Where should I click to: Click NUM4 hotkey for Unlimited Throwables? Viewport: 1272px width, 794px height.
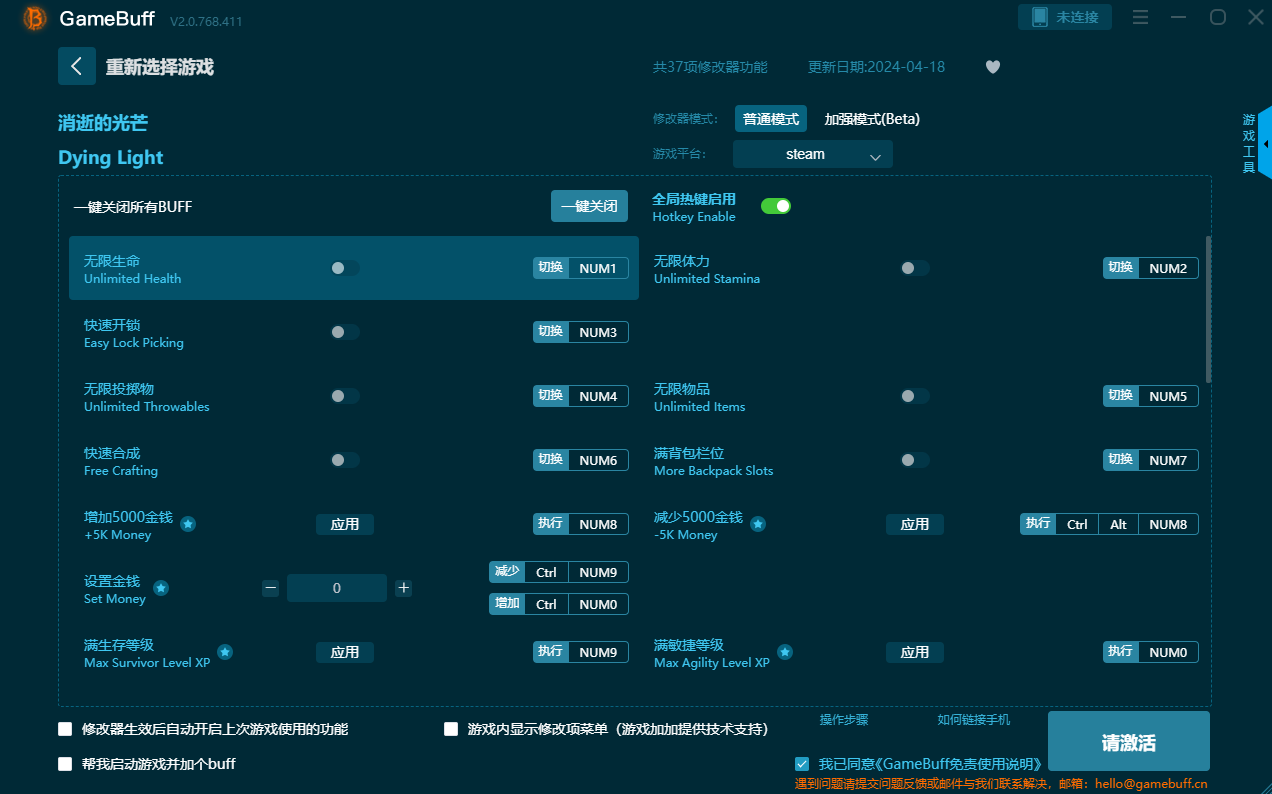click(x=598, y=396)
